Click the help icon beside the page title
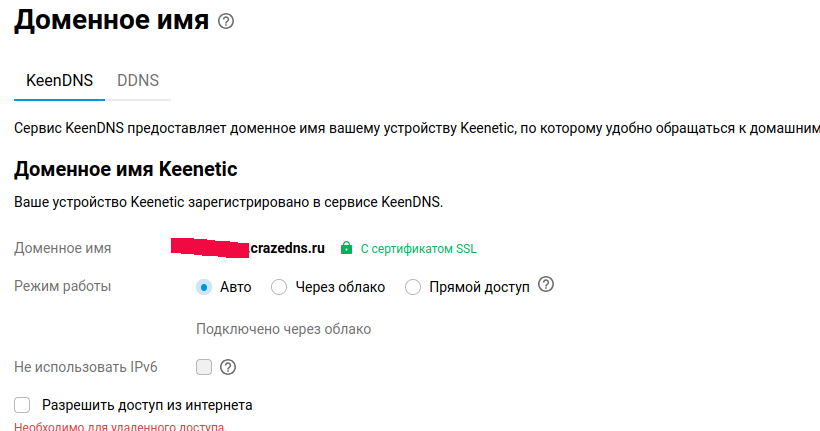Viewport: 820px width, 431px height. (x=226, y=21)
